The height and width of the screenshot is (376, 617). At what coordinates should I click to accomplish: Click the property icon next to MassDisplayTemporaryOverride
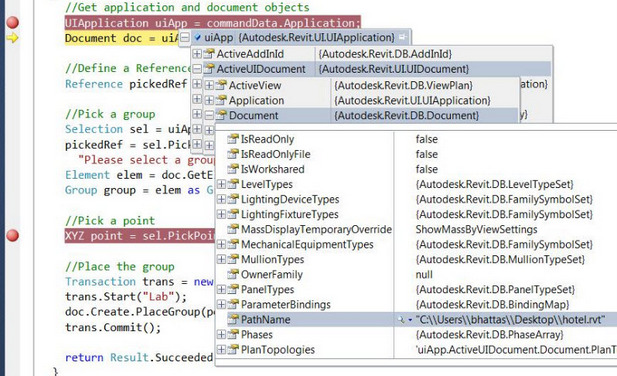tap(233, 229)
